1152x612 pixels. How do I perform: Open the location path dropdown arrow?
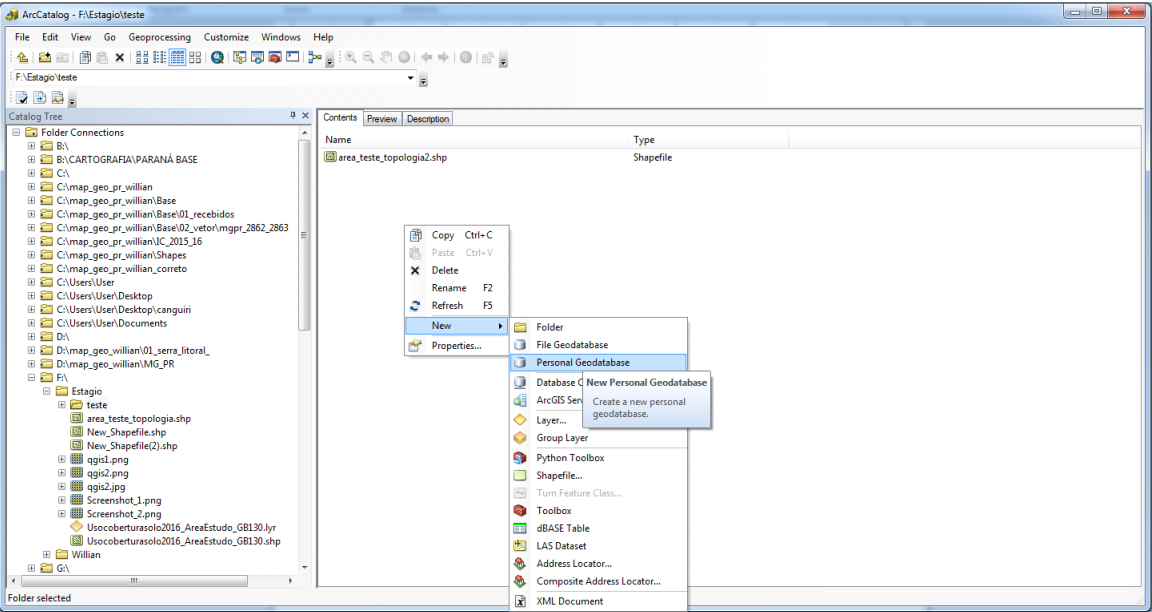(x=411, y=78)
